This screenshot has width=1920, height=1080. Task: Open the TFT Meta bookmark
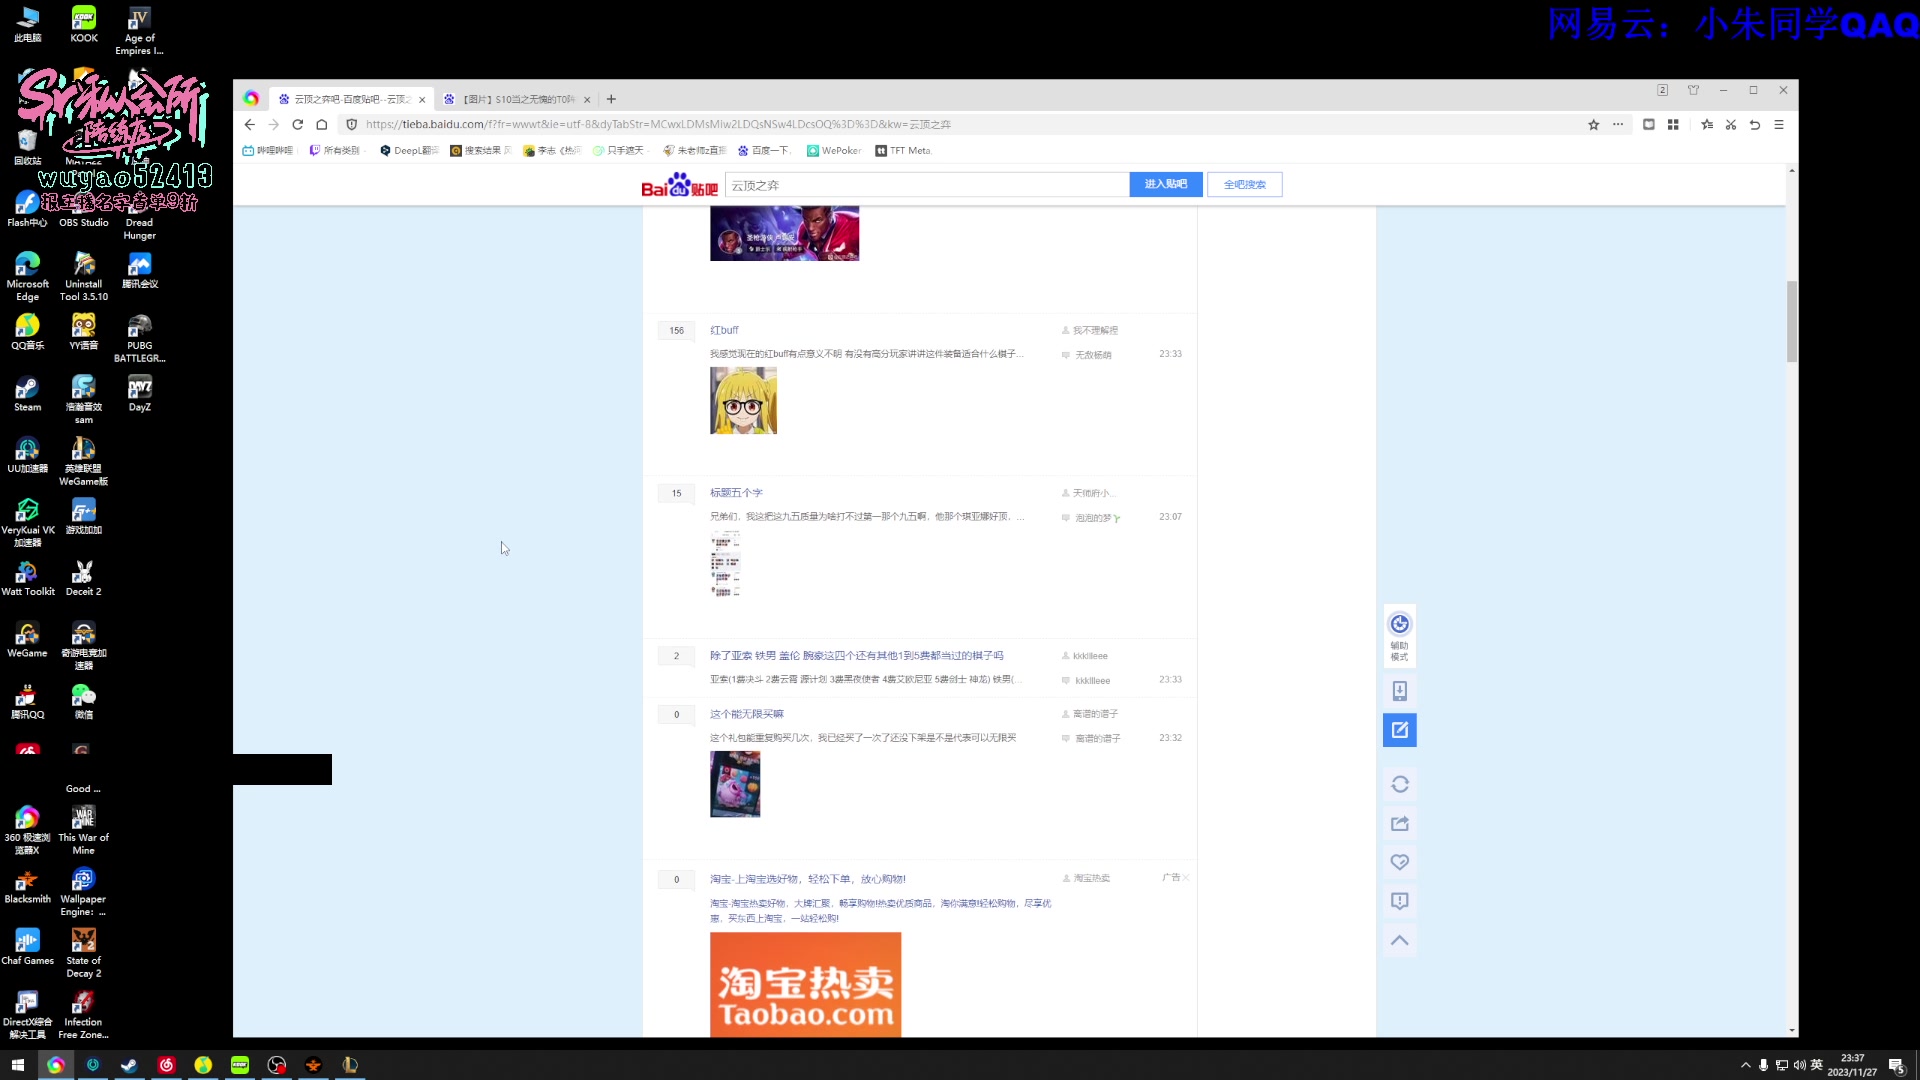tap(904, 151)
